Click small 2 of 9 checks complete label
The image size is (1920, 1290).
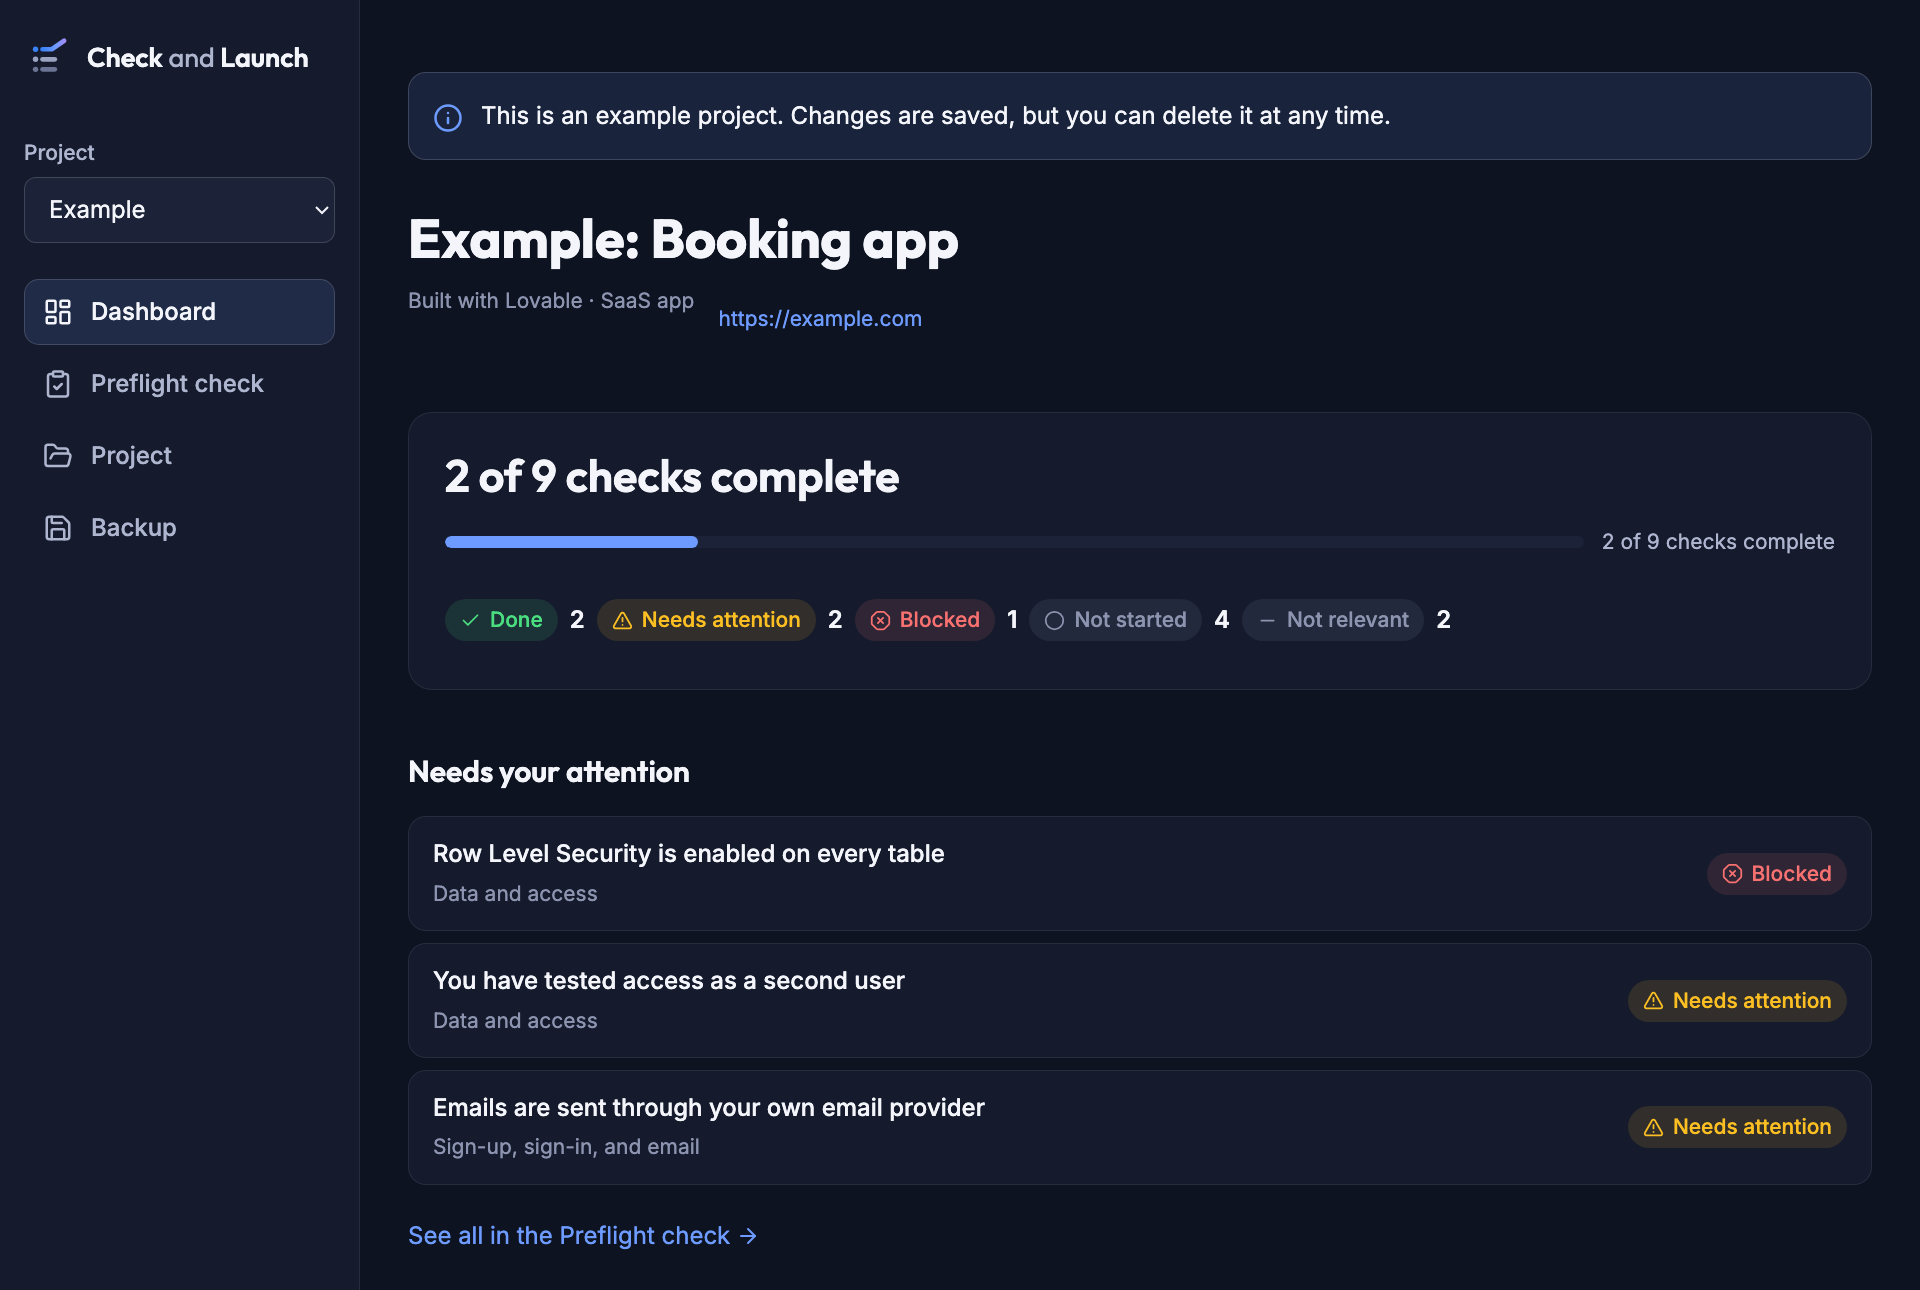click(1718, 542)
